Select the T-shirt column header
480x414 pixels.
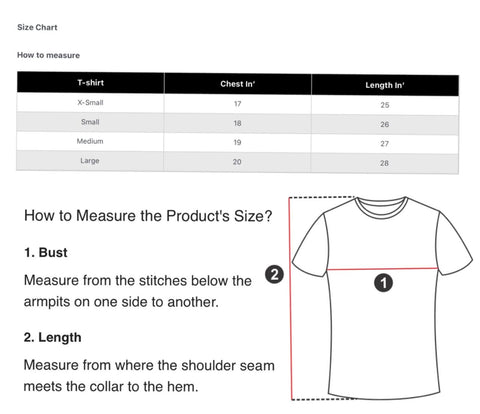point(91,82)
